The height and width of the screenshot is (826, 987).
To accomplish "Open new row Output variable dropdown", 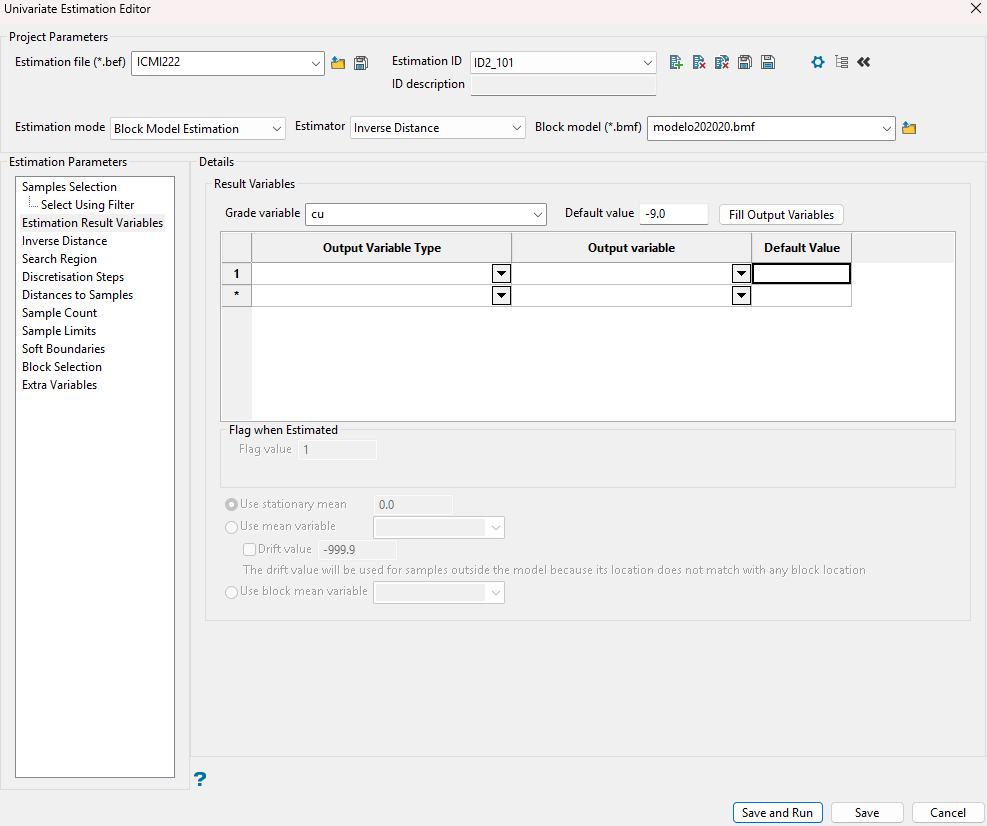I will tap(742, 295).
